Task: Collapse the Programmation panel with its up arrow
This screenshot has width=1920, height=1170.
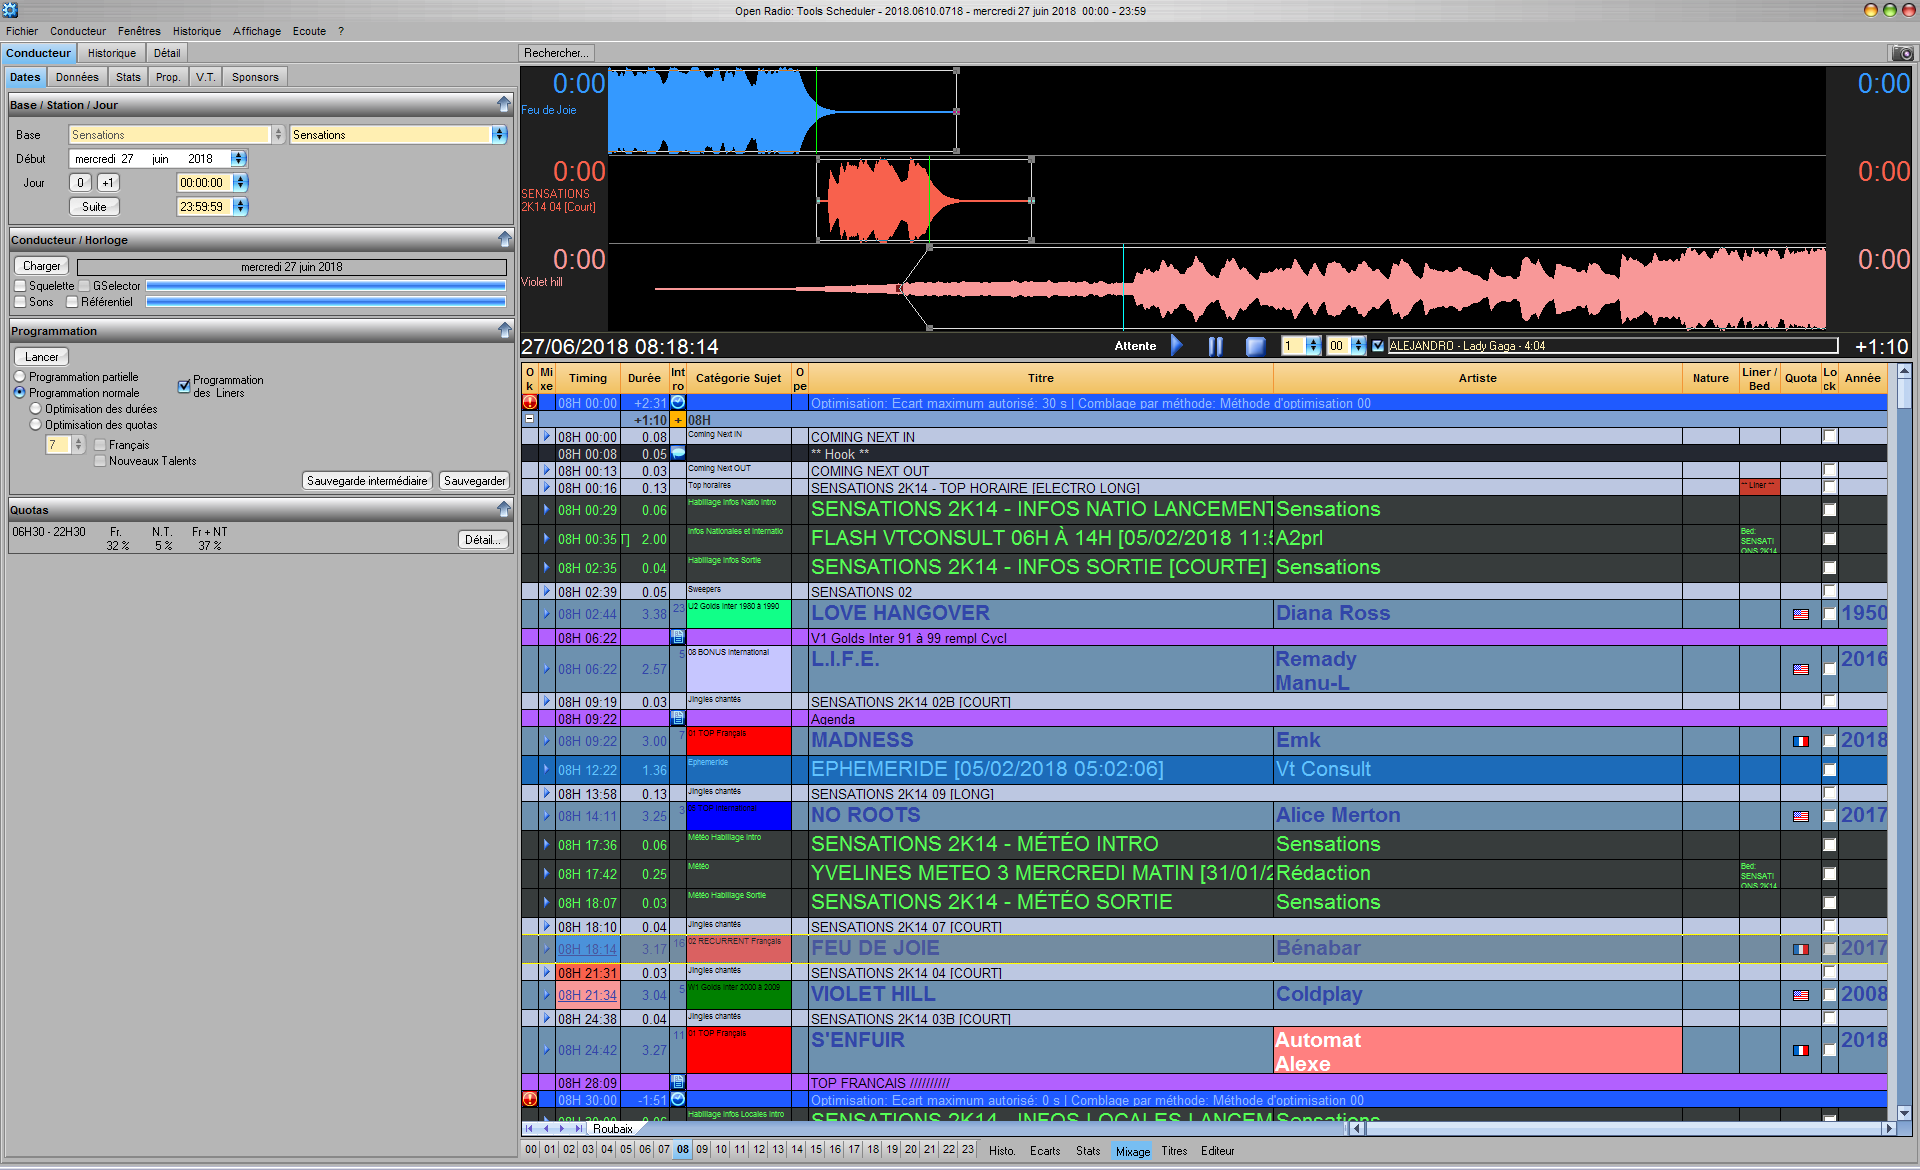Action: pos(505,330)
